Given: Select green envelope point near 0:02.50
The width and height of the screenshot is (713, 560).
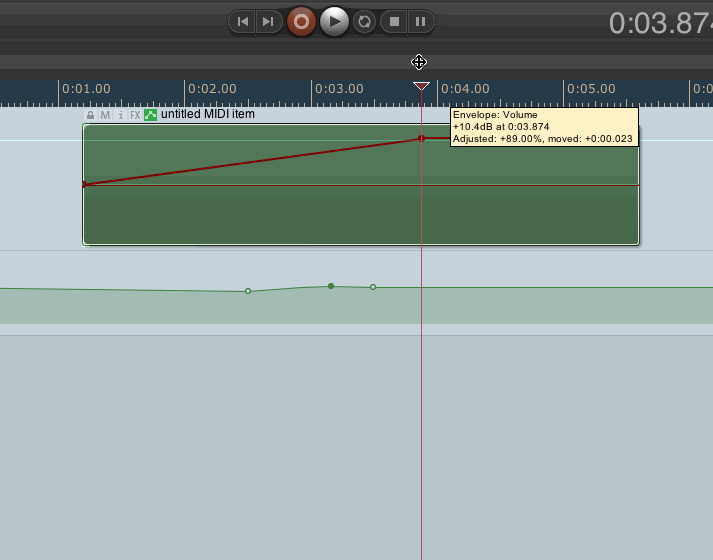Looking at the screenshot, I should (x=248, y=291).
